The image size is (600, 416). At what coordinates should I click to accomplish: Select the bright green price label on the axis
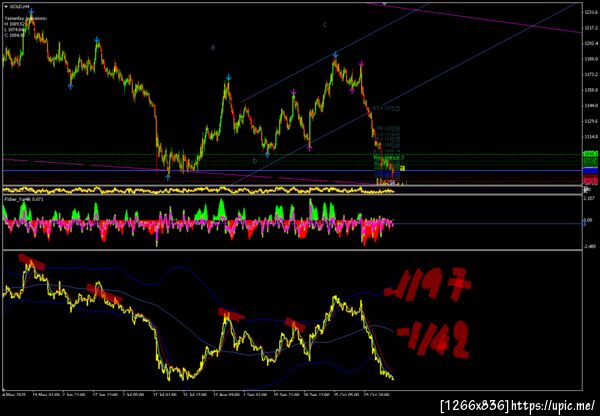(x=590, y=154)
